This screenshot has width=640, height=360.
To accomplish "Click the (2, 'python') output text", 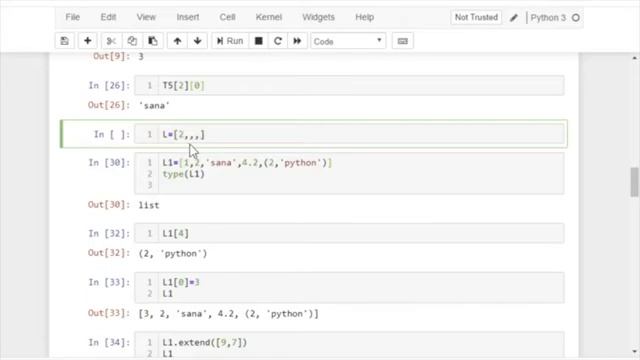I will (x=173, y=253).
